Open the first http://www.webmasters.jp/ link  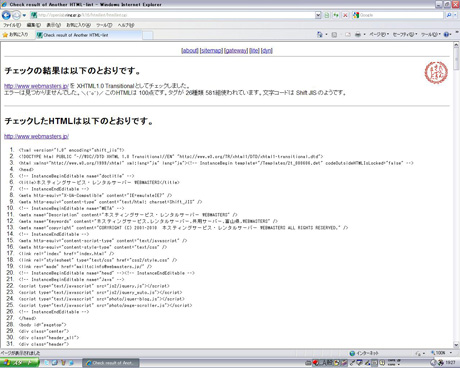(36, 86)
